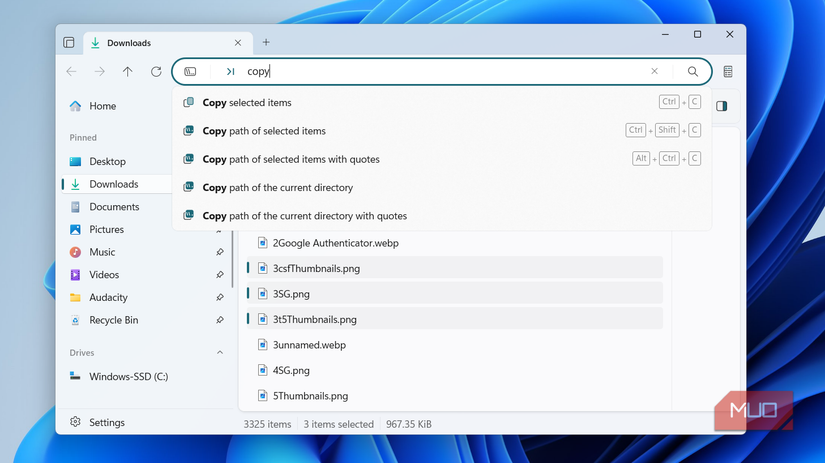
Task: Run 'Copy selected items' command
Action: coord(247,103)
